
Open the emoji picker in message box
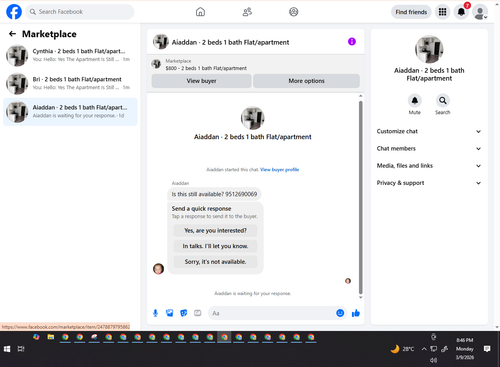coord(340,313)
